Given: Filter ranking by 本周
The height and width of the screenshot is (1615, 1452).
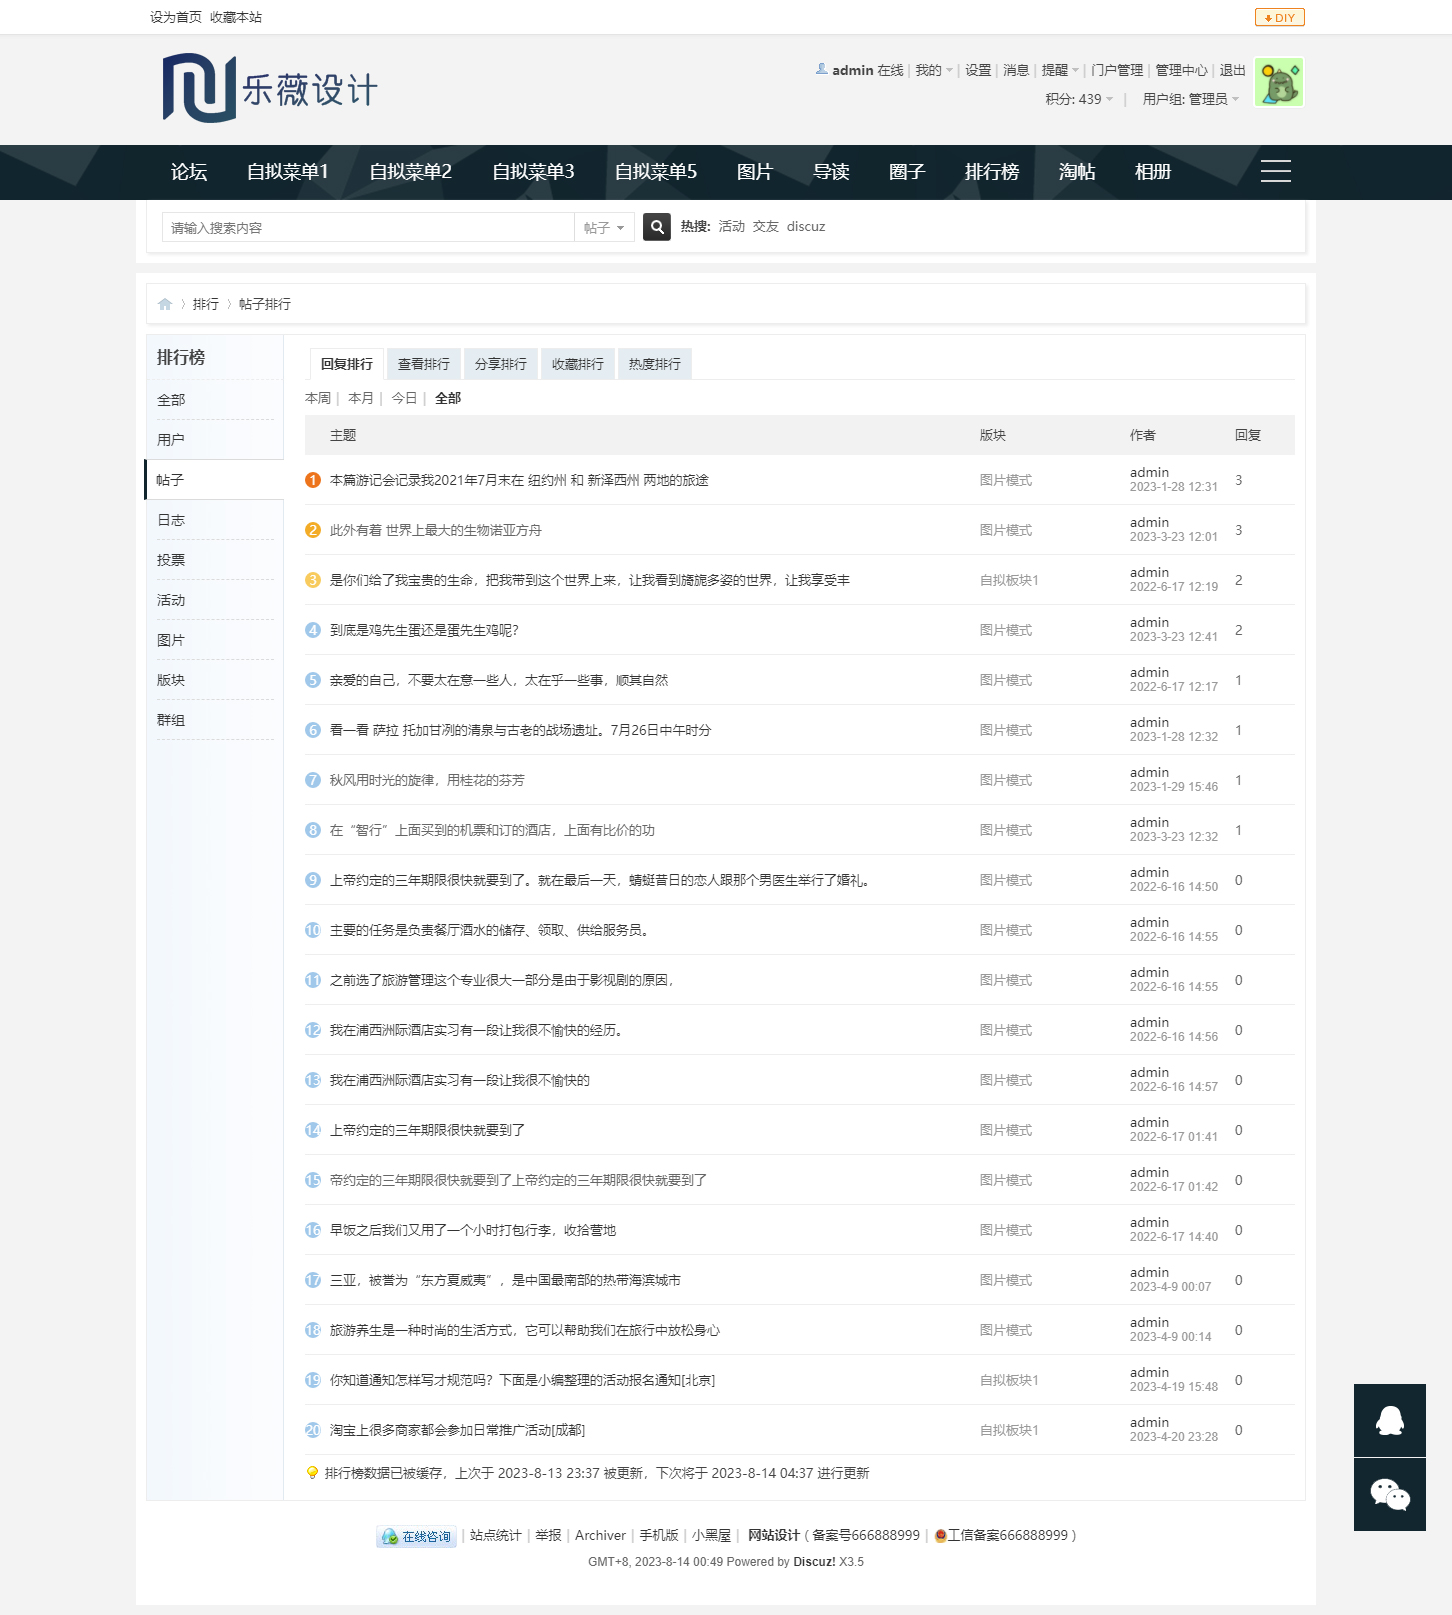Looking at the screenshot, I should pyautogui.click(x=317, y=398).
